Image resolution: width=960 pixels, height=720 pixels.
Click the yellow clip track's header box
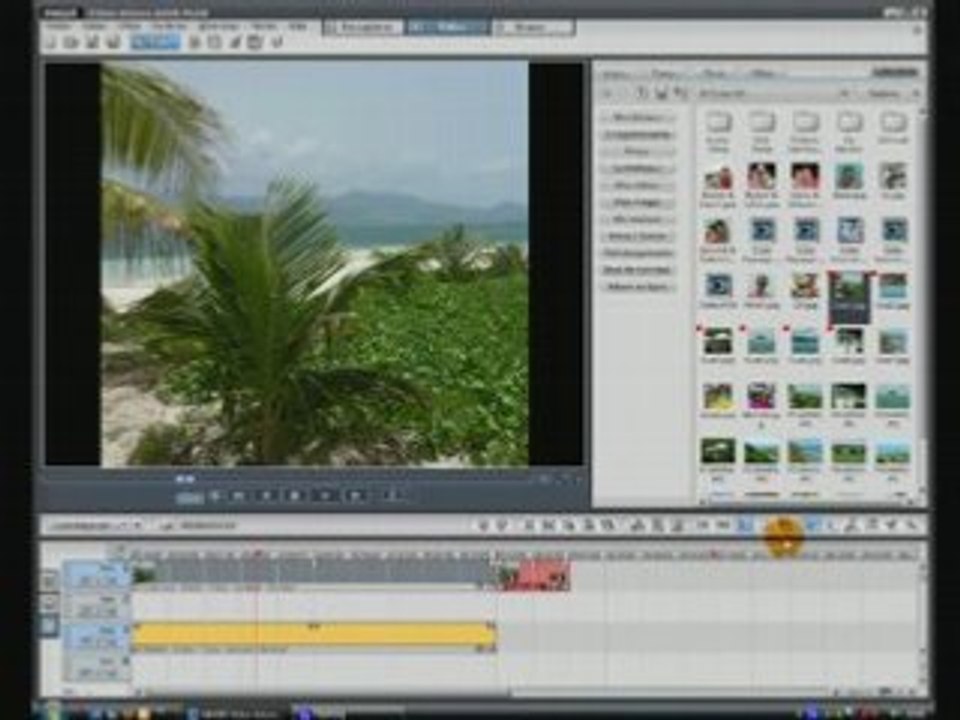click(x=97, y=637)
